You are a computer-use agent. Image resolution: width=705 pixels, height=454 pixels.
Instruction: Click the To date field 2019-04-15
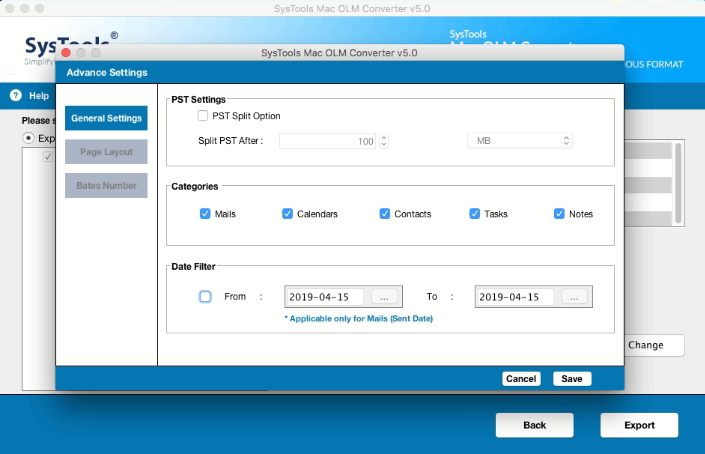[x=515, y=297]
